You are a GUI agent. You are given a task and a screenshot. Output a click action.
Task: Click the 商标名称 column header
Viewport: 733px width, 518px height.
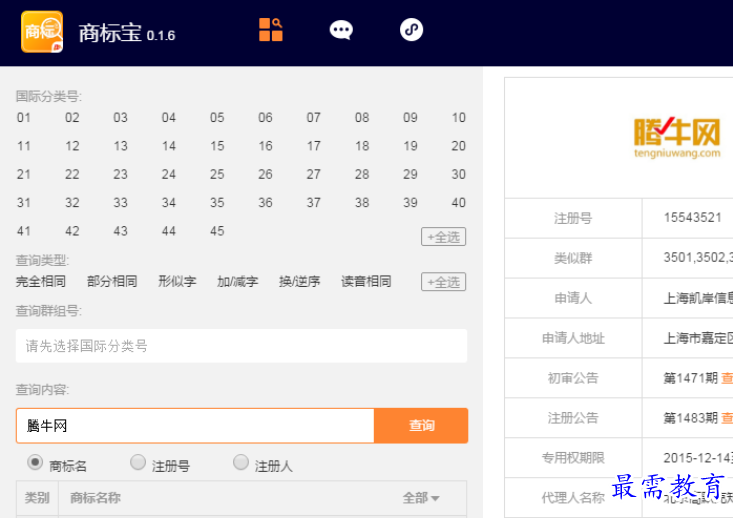coord(95,498)
